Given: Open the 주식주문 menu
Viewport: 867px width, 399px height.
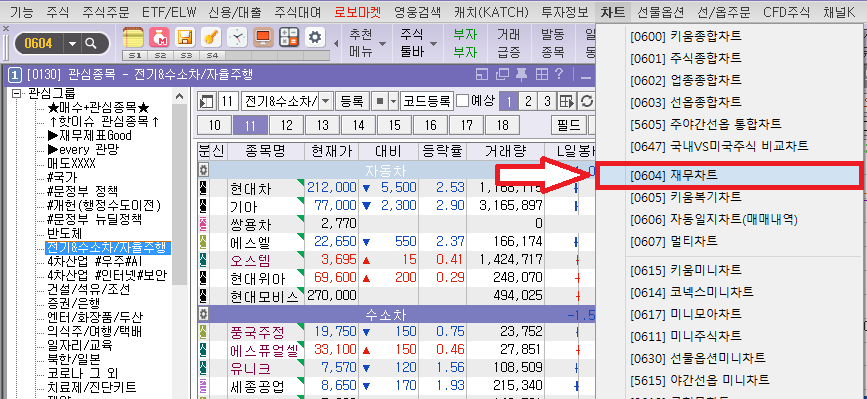Looking at the screenshot, I should click(x=106, y=11).
